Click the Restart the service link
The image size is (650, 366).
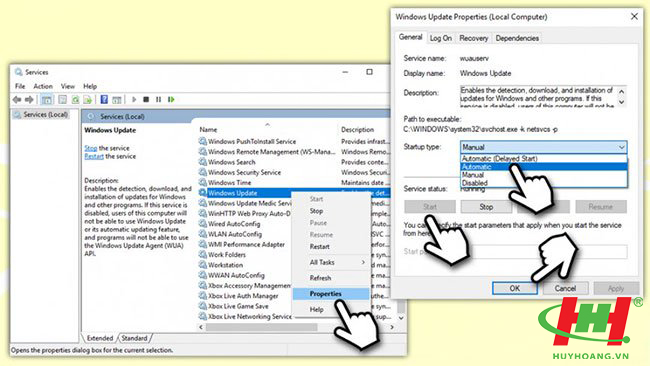pyautogui.click(x=94, y=156)
